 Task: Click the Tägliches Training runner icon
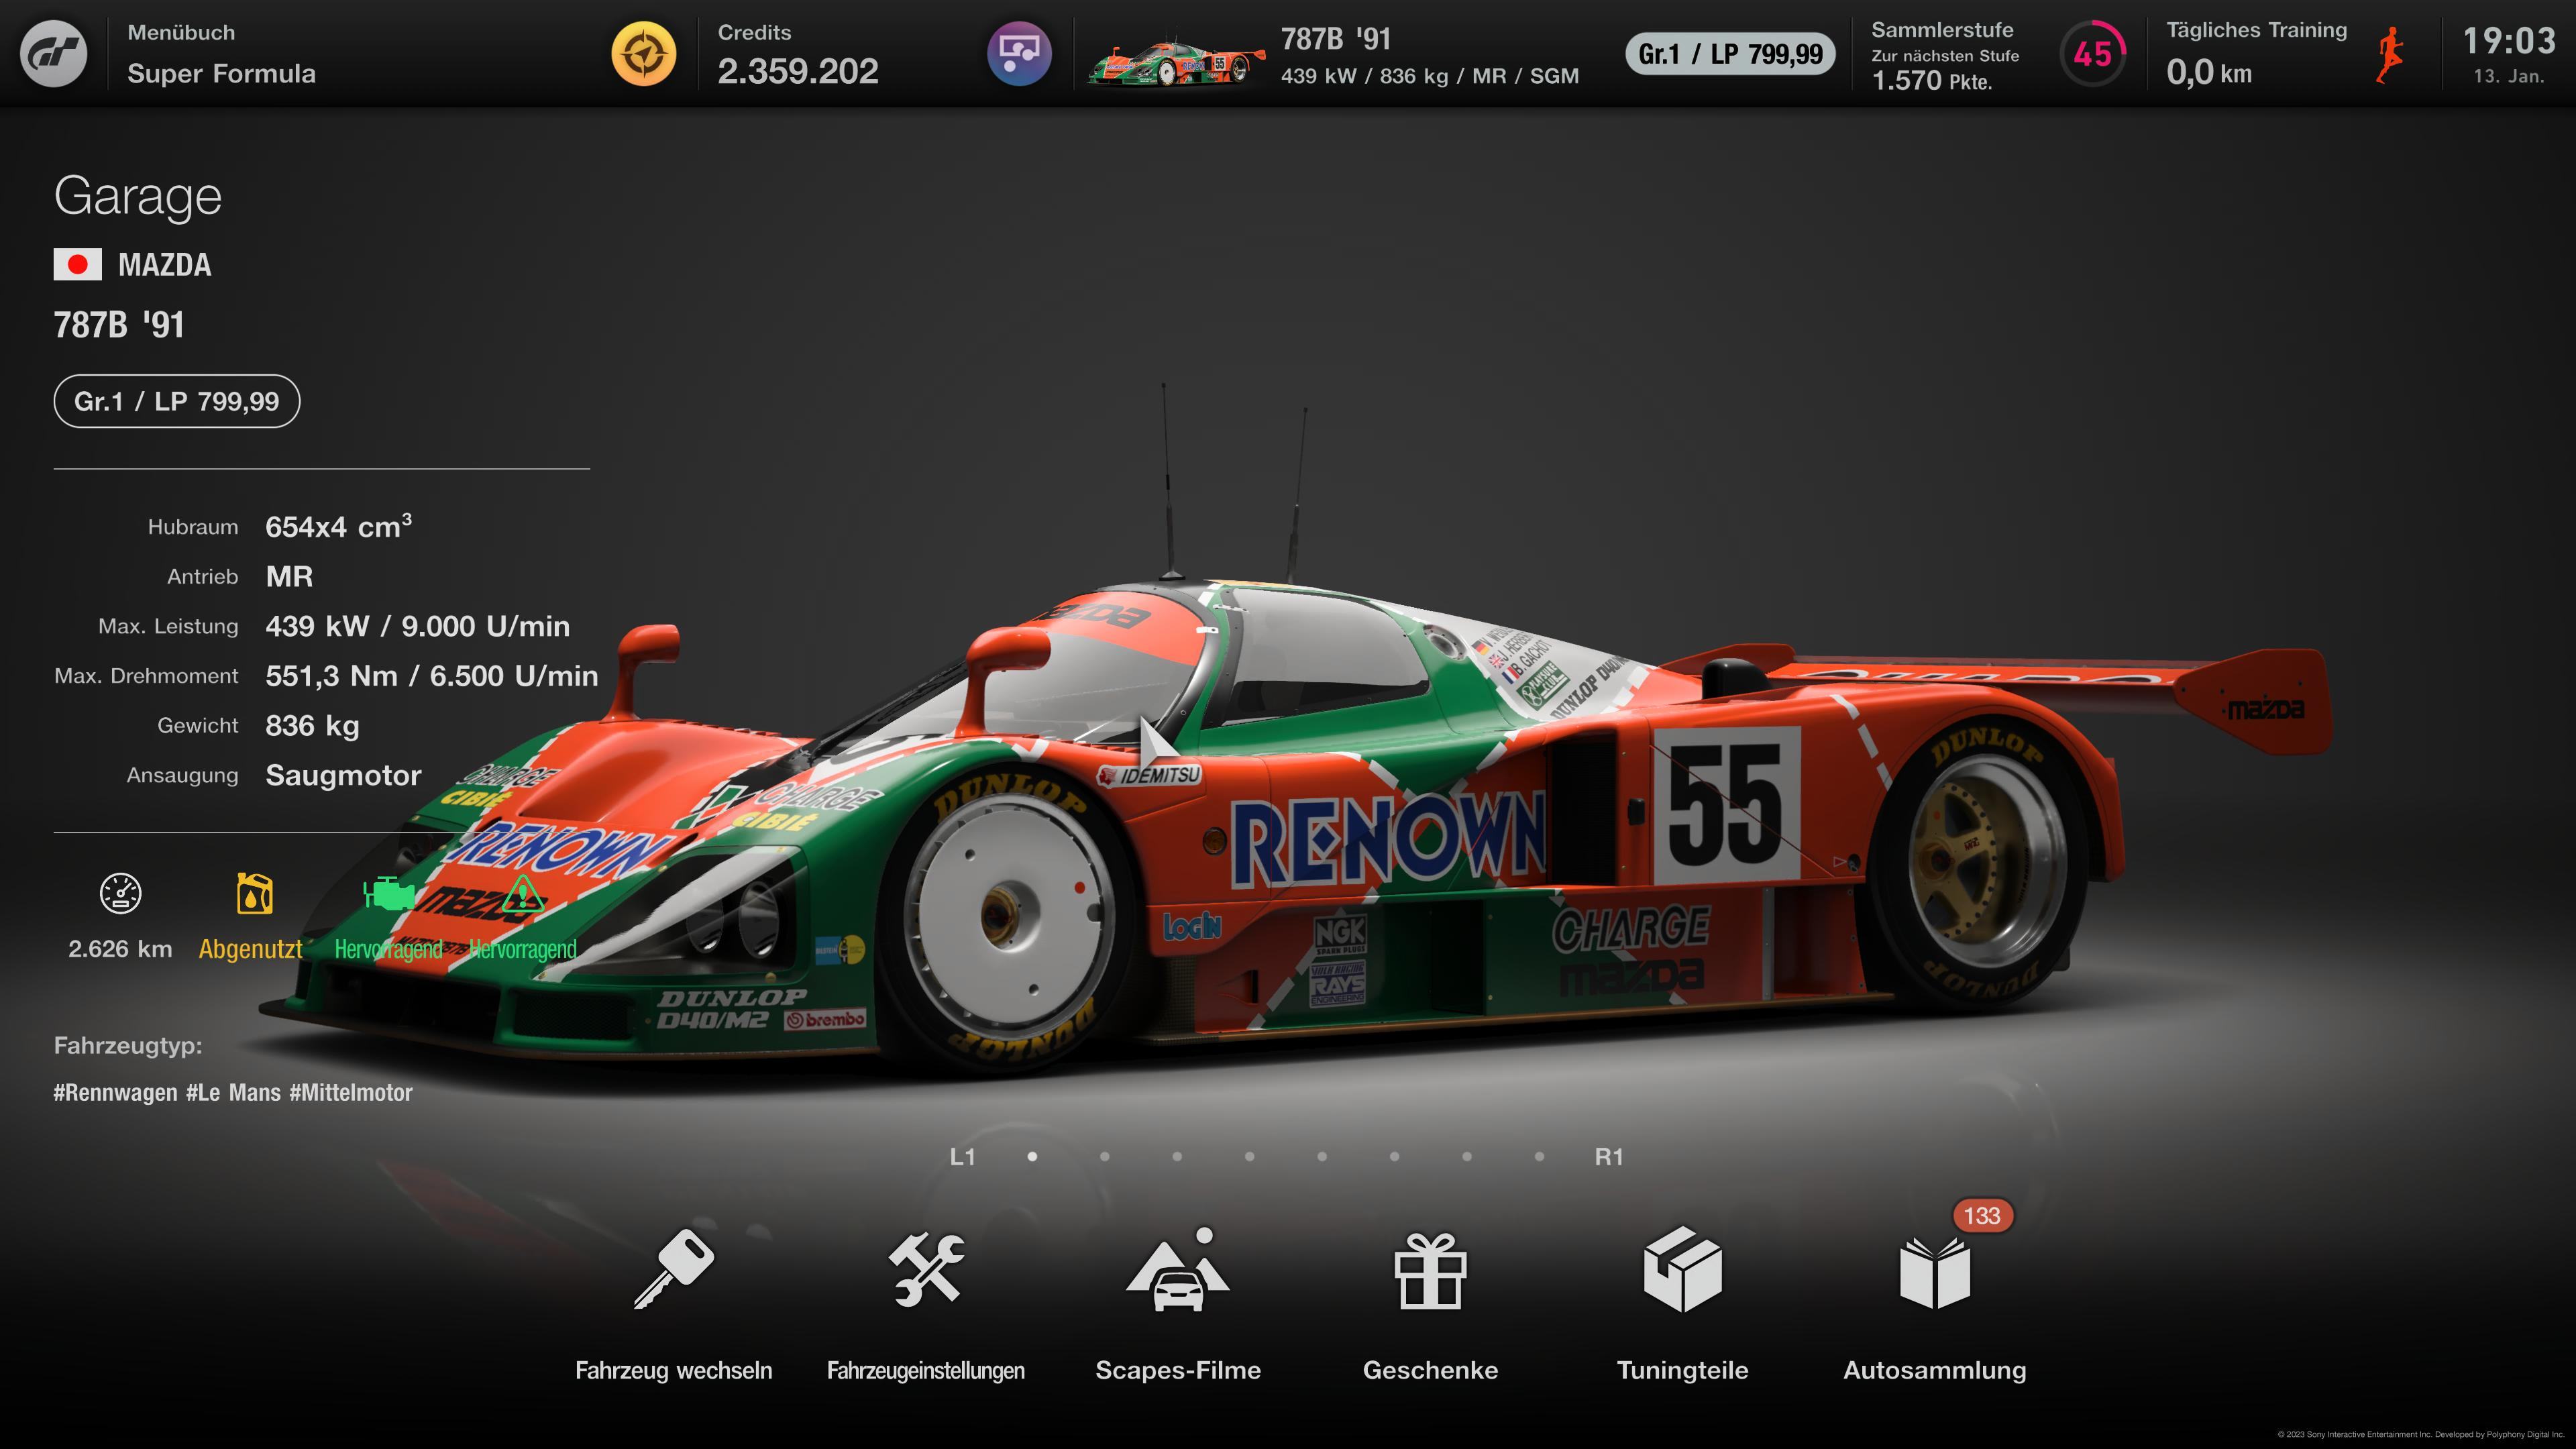(2389, 55)
